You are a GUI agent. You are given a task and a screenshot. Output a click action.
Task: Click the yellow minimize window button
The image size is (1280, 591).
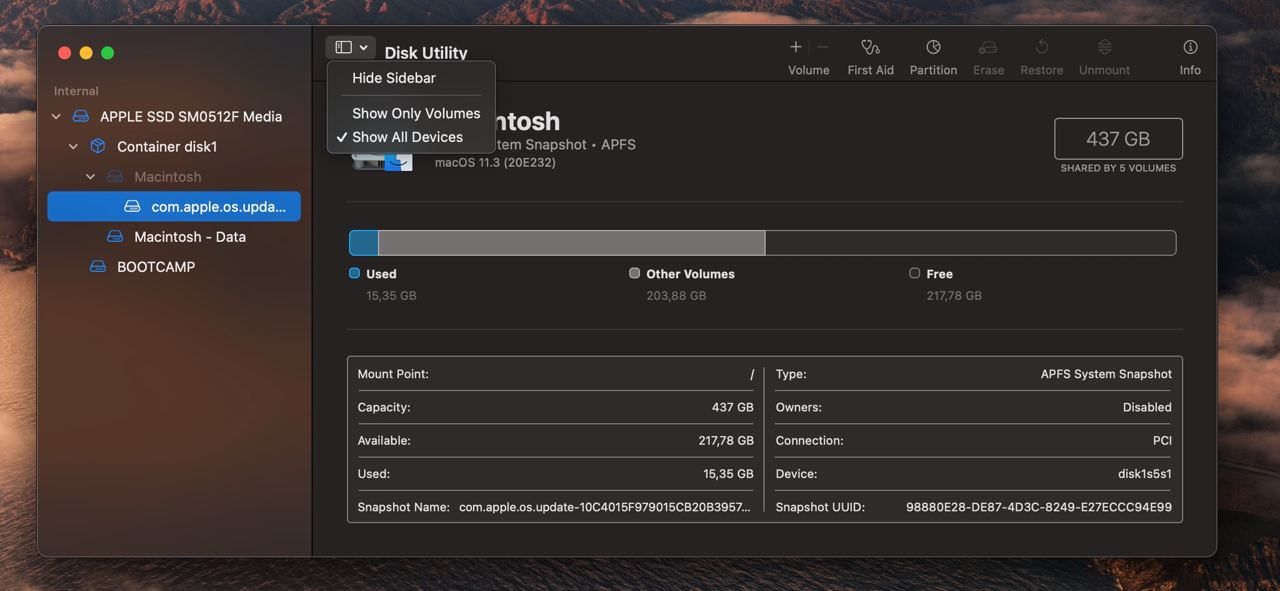[x=86, y=53]
